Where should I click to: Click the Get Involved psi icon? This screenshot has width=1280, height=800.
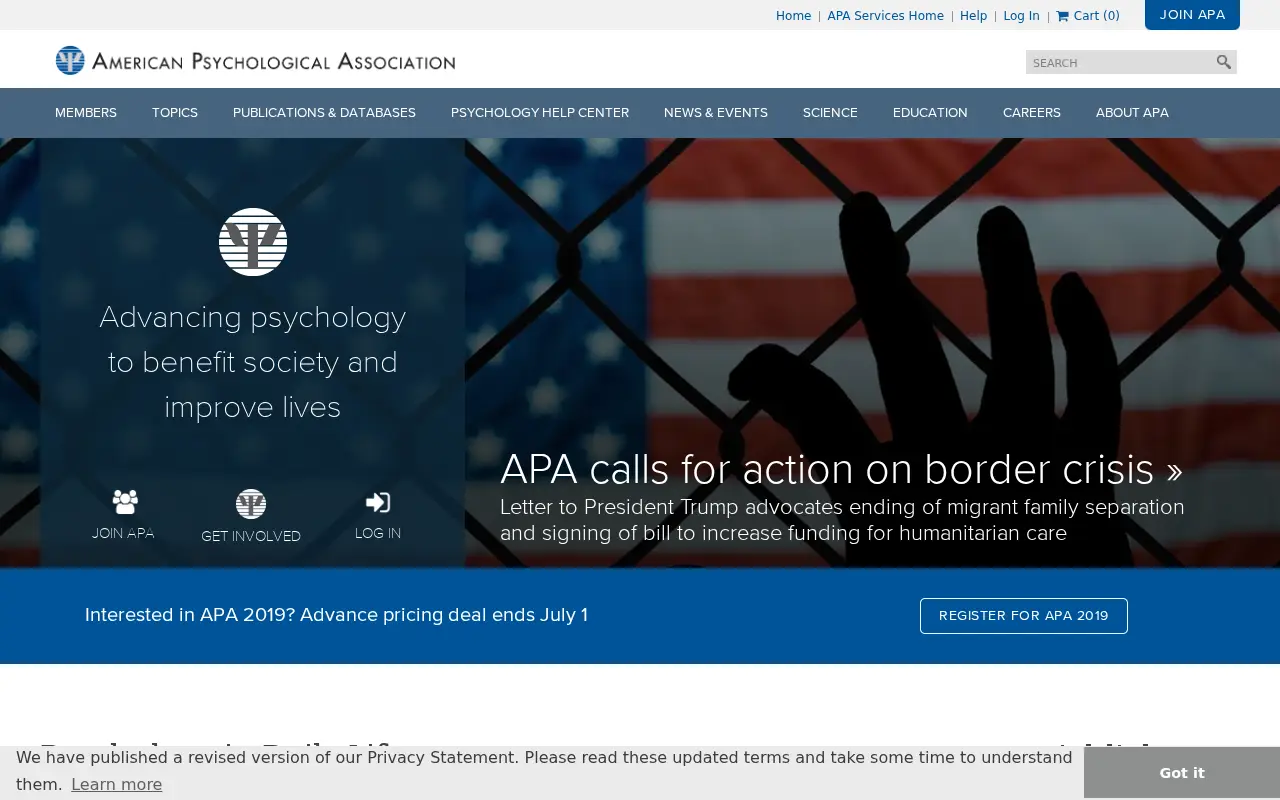251,504
